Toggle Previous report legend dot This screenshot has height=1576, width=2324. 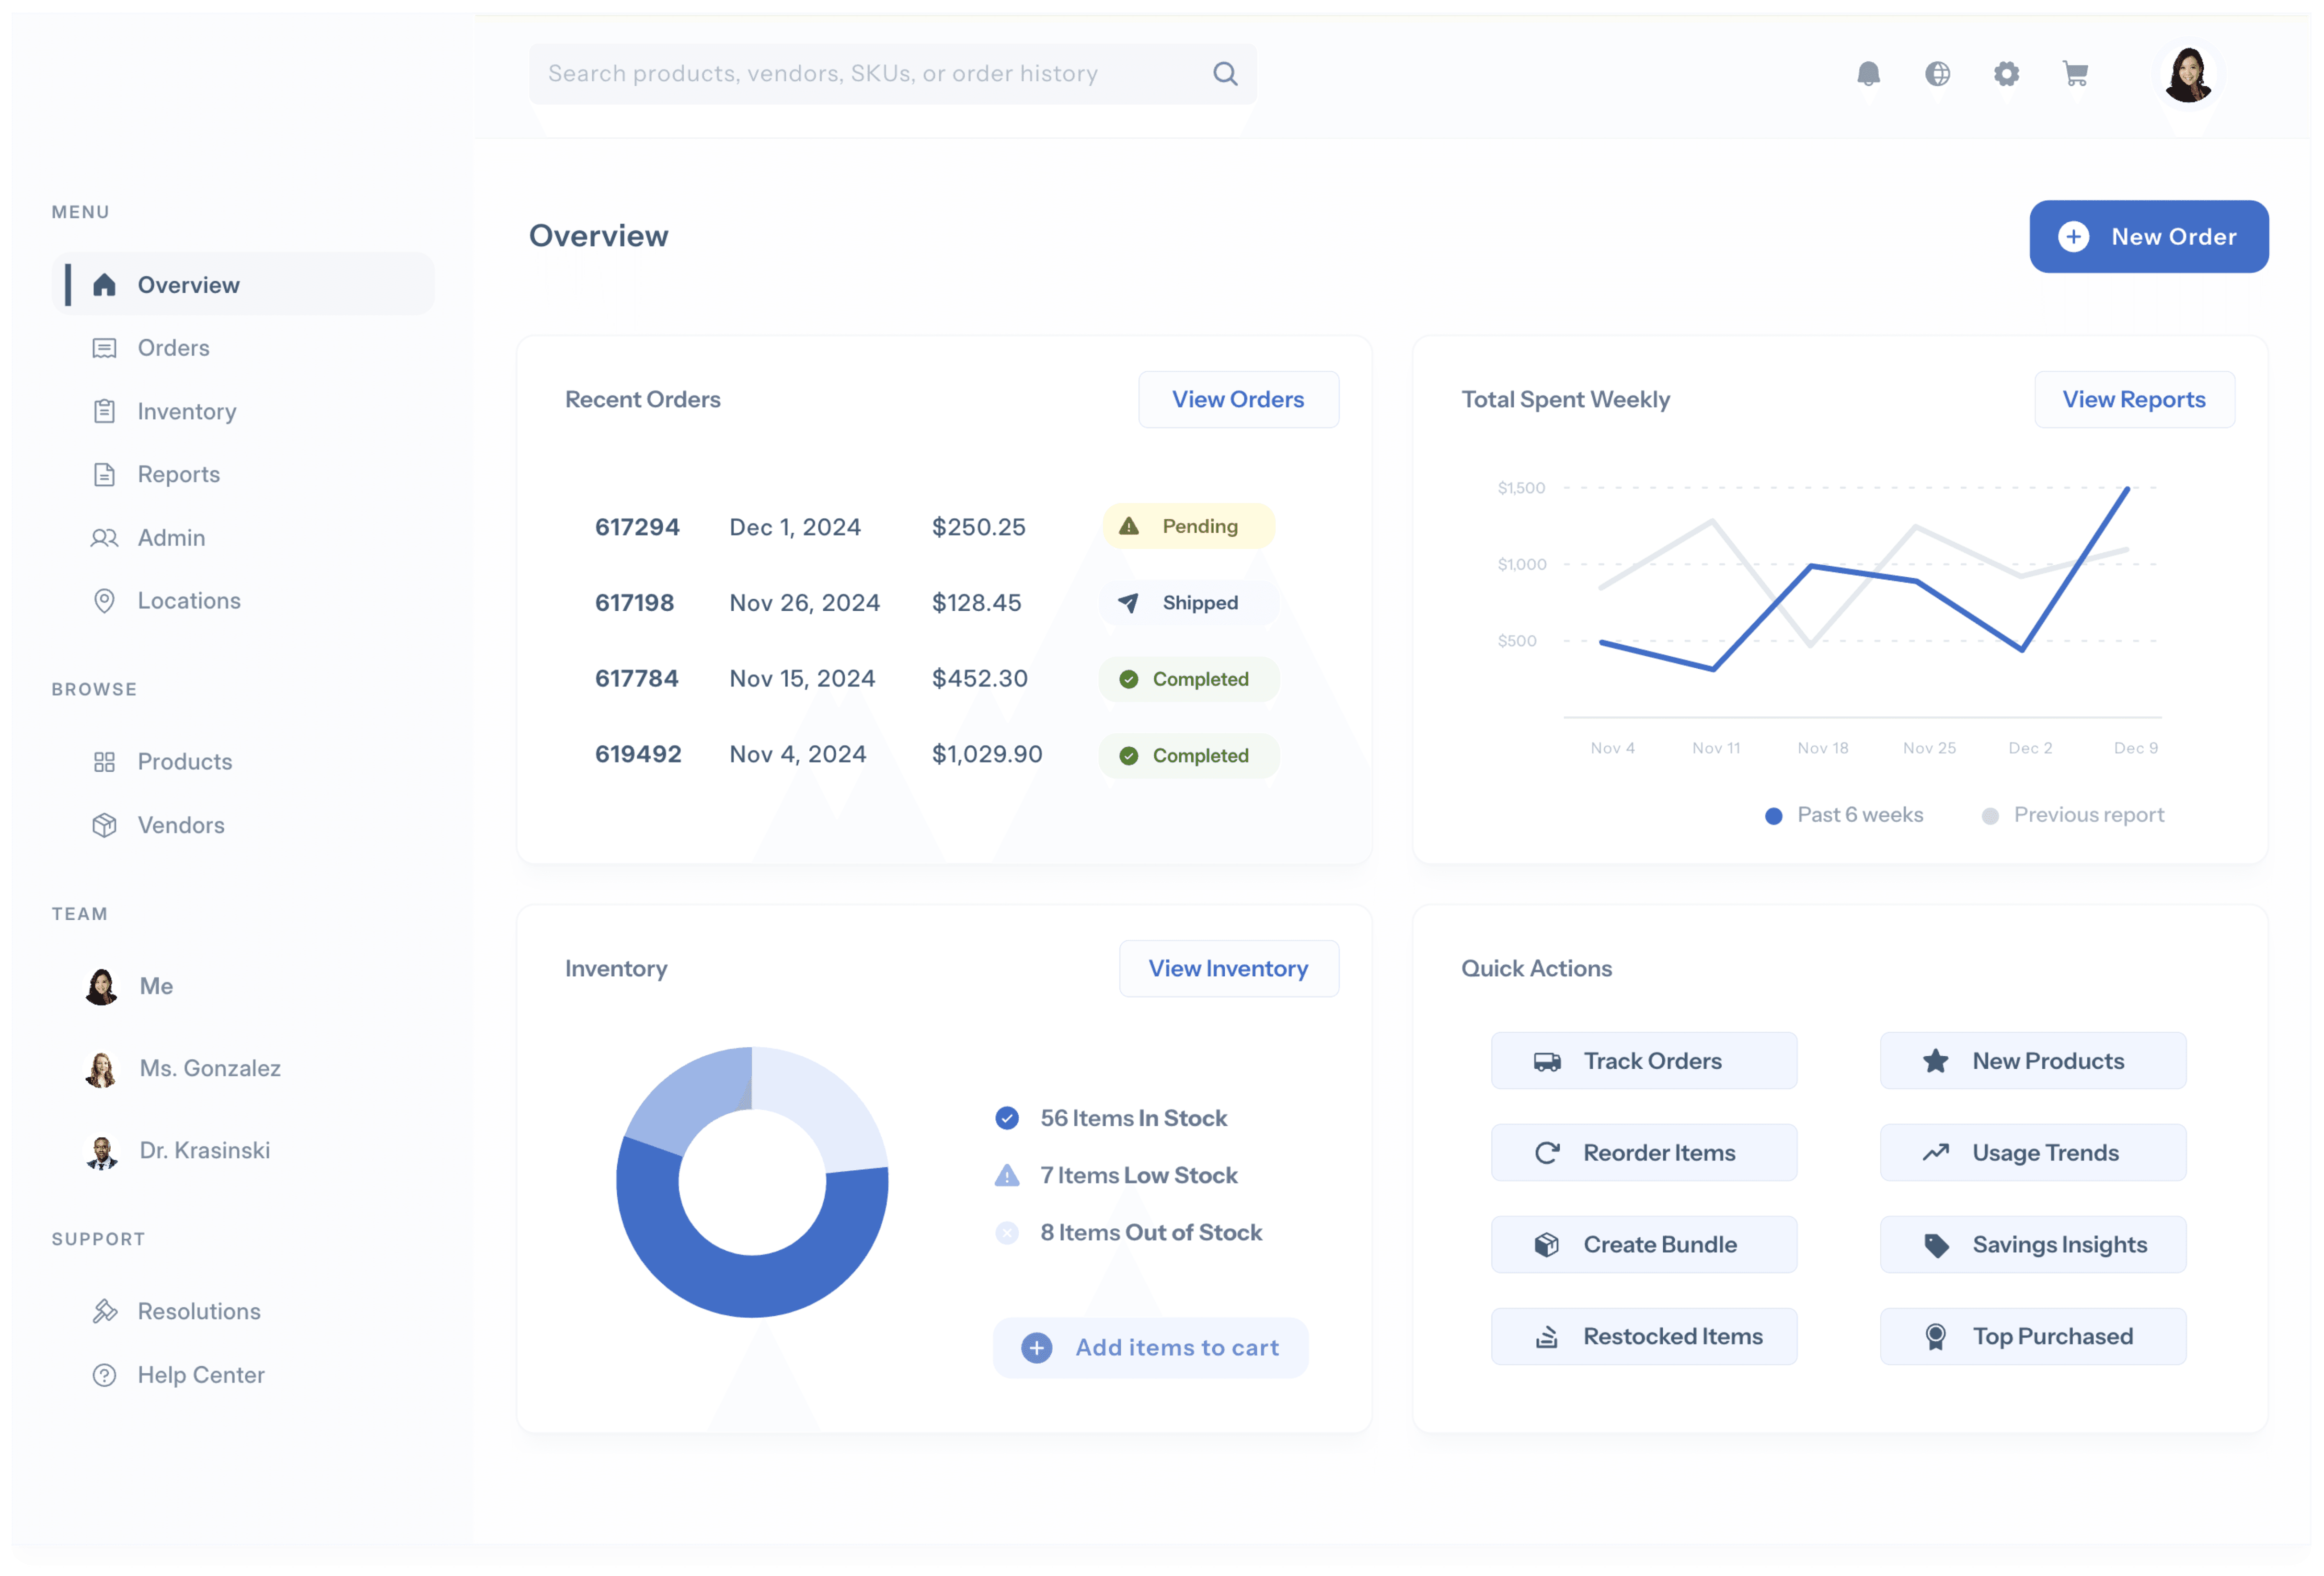(x=1990, y=816)
